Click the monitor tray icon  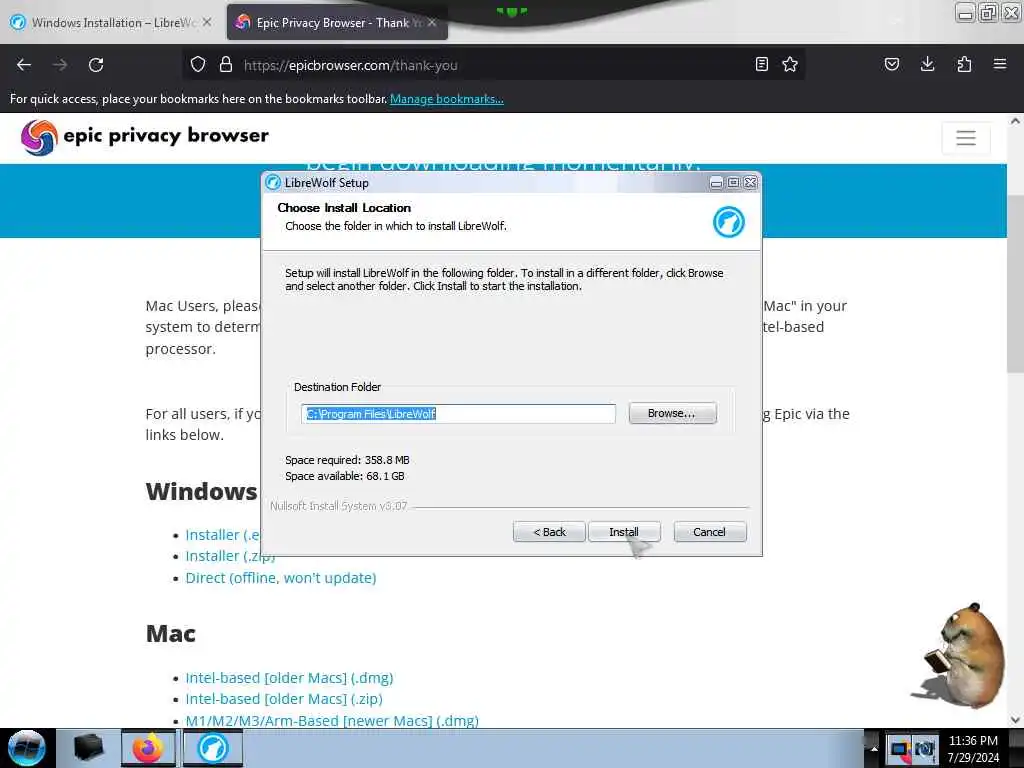[901, 749]
